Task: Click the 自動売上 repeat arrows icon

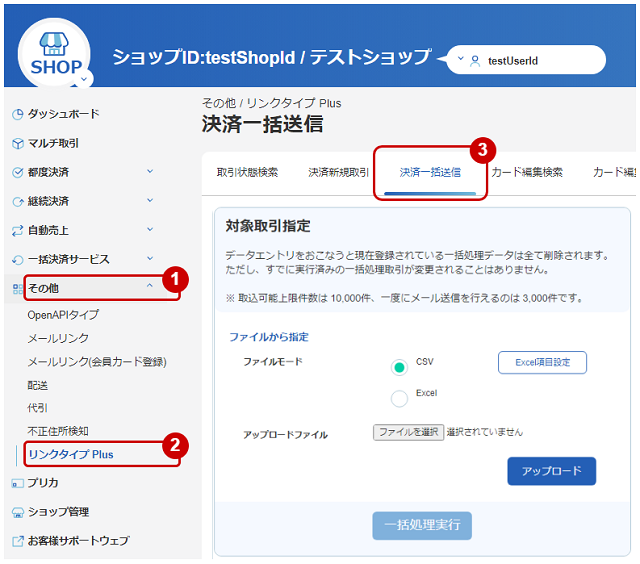Action: pyautogui.click(x=17, y=231)
